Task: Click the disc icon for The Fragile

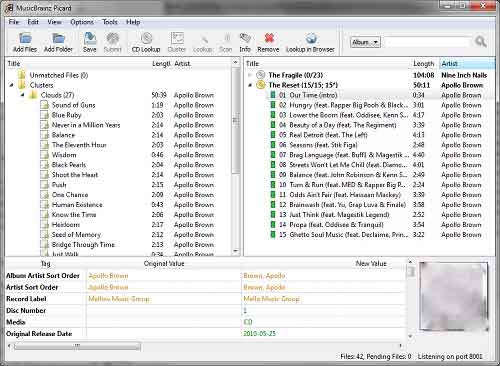Action: coord(261,75)
